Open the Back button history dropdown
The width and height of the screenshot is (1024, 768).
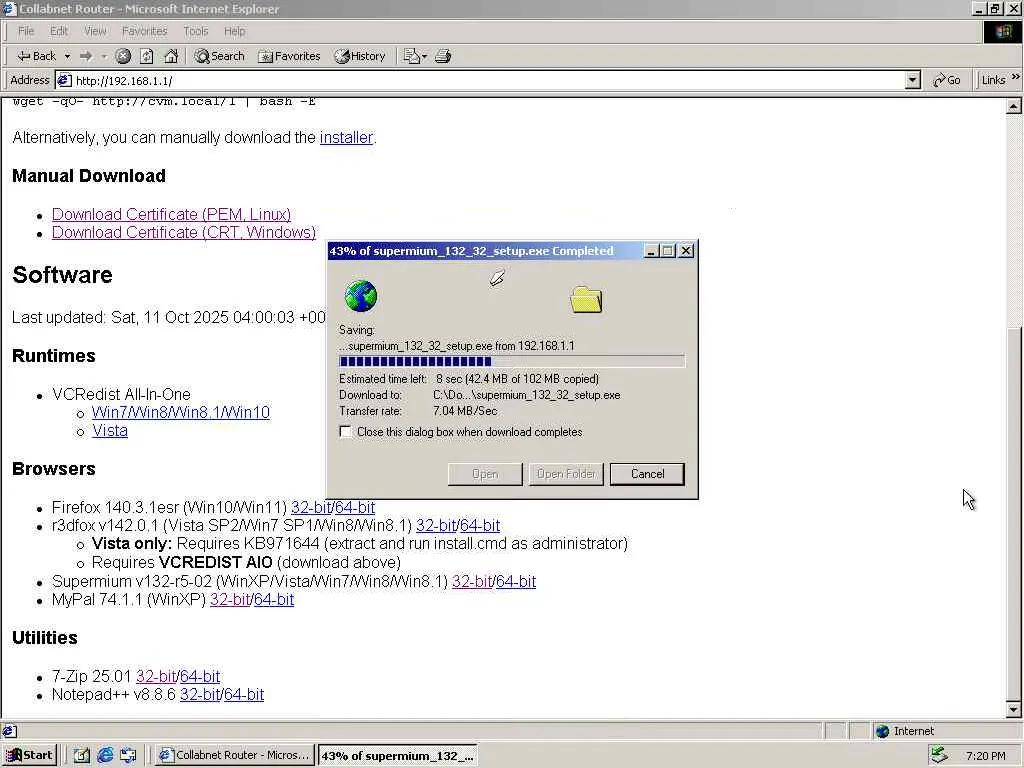click(x=67, y=56)
